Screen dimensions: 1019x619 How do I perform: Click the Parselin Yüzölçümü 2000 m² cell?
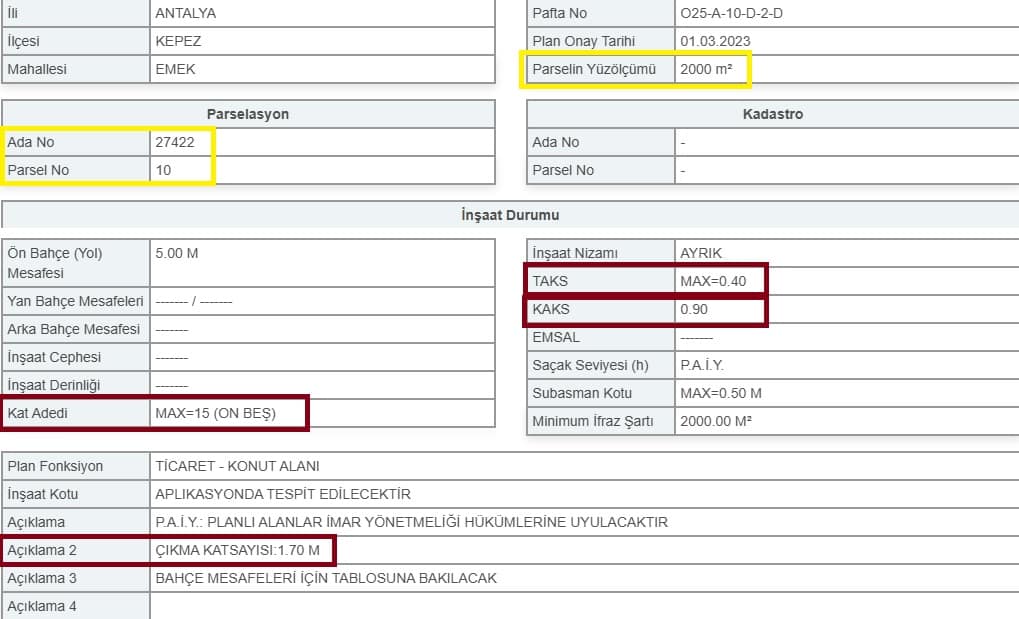pyautogui.click(x=706, y=69)
